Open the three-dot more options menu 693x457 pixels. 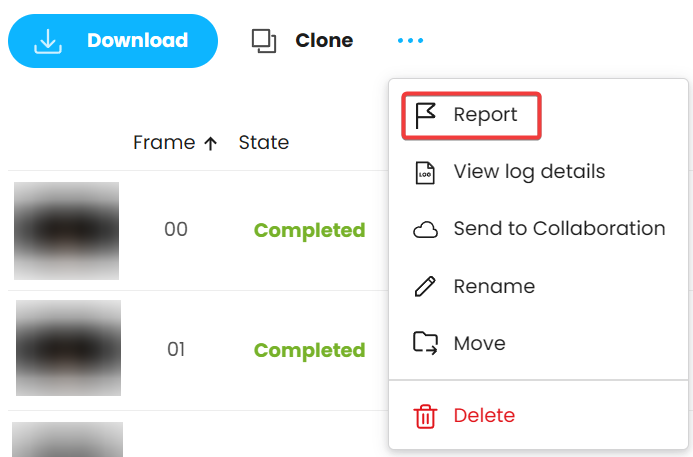(410, 41)
